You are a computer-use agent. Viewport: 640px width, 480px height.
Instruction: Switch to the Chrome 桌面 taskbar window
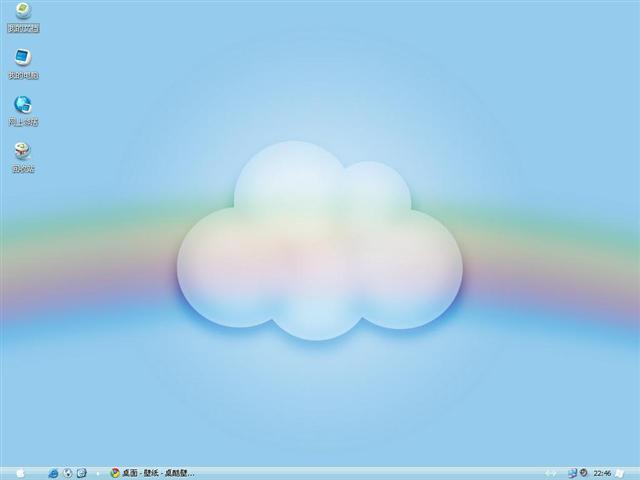point(152,473)
